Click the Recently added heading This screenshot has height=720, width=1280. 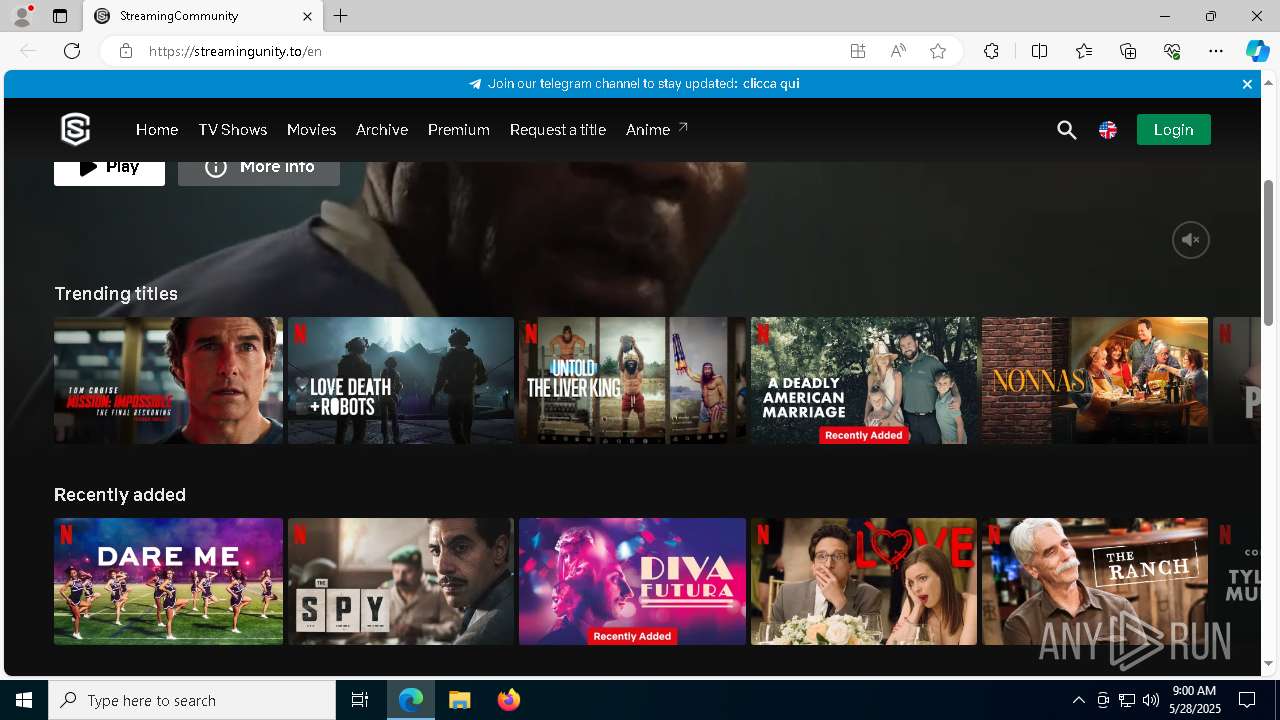click(x=120, y=494)
